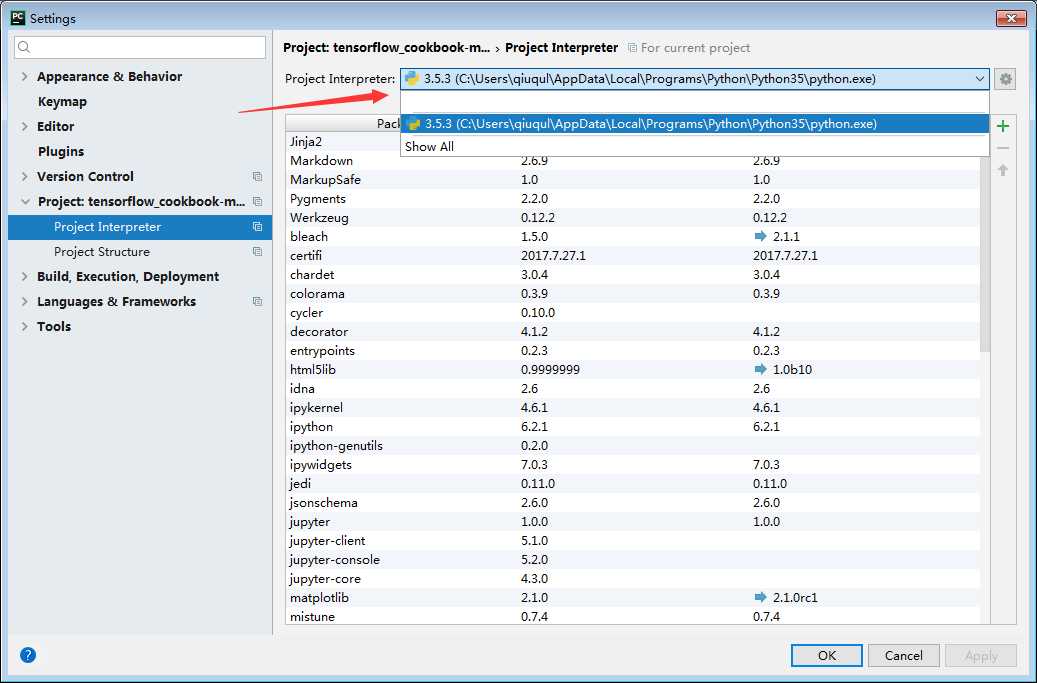Click the upgrade arrow icon next to bleach 2.1.1
This screenshot has width=1037, height=683.
760,236
